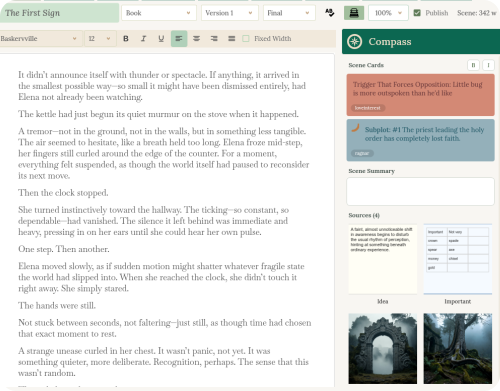This screenshot has height=391, width=500.
Task: Click the 'Sources (4)' heading
Action: (x=364, y=215)
